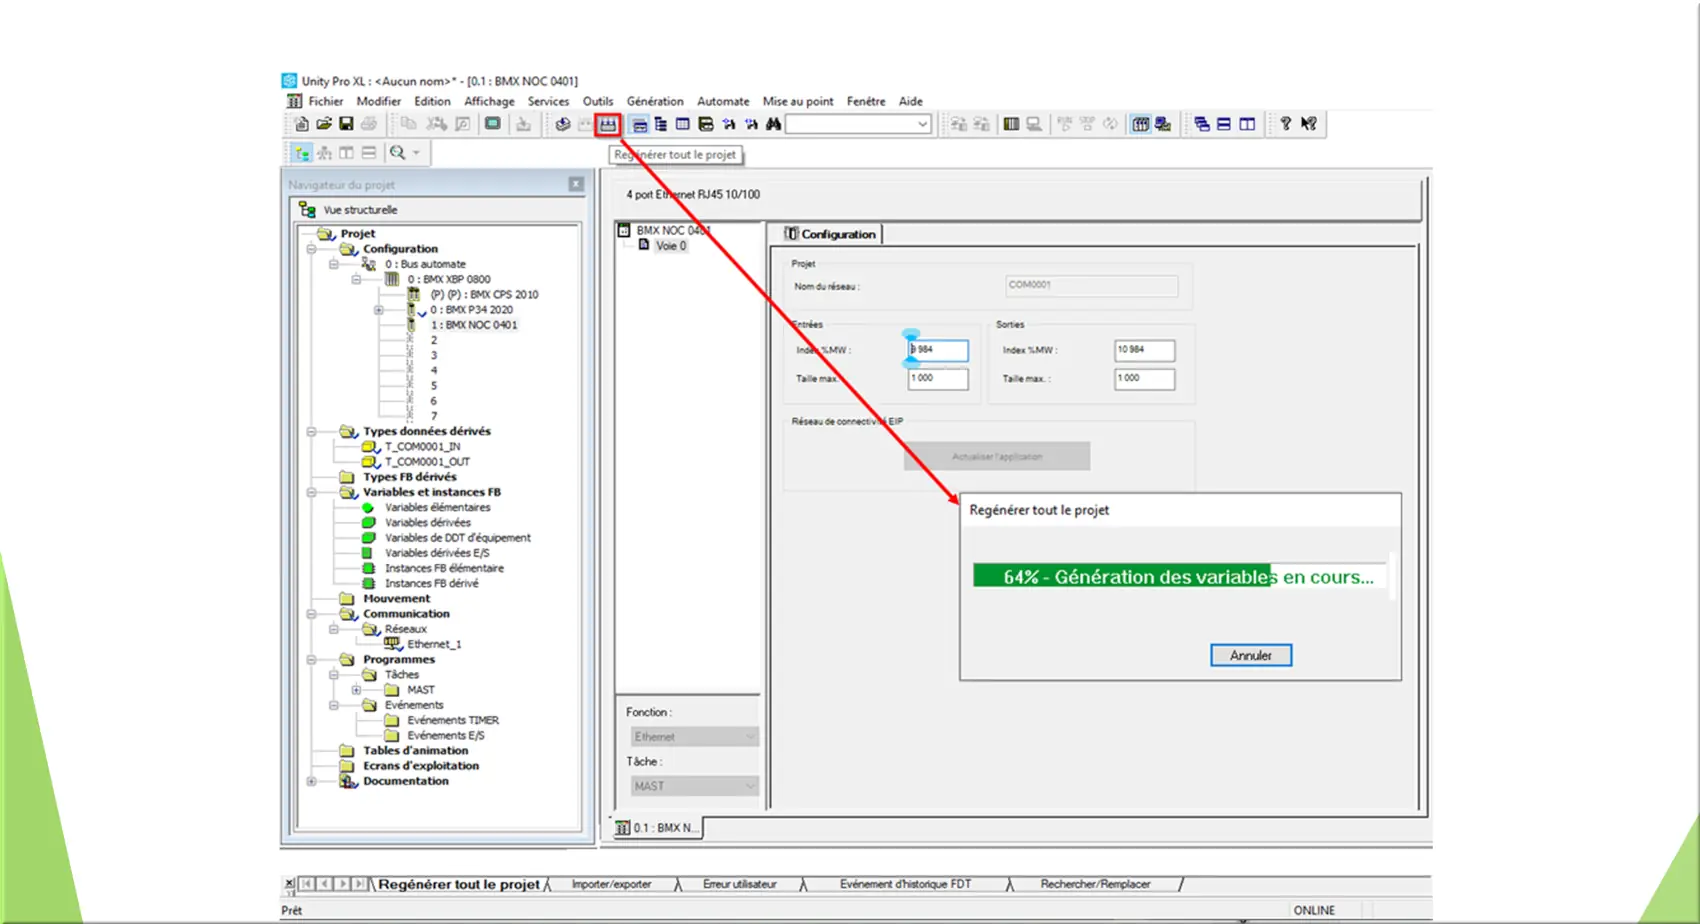
Task: Select the 0.1 : BMX N... window tab
Action: click(656, 828)
